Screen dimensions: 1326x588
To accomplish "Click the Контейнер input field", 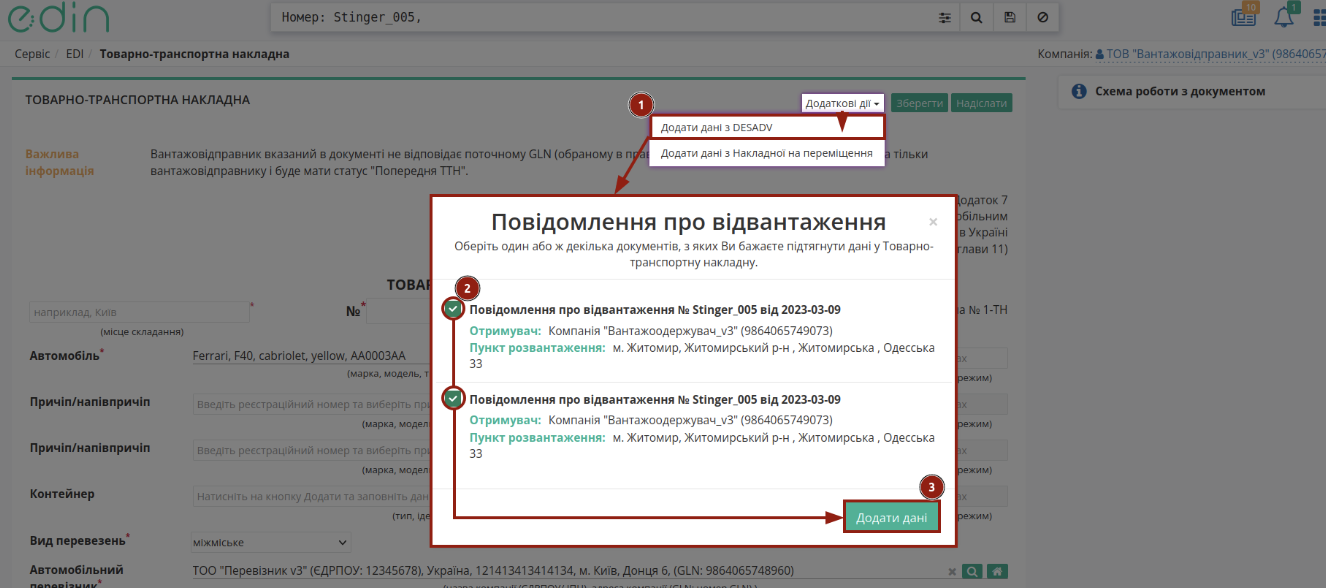I will coord(313,496).
